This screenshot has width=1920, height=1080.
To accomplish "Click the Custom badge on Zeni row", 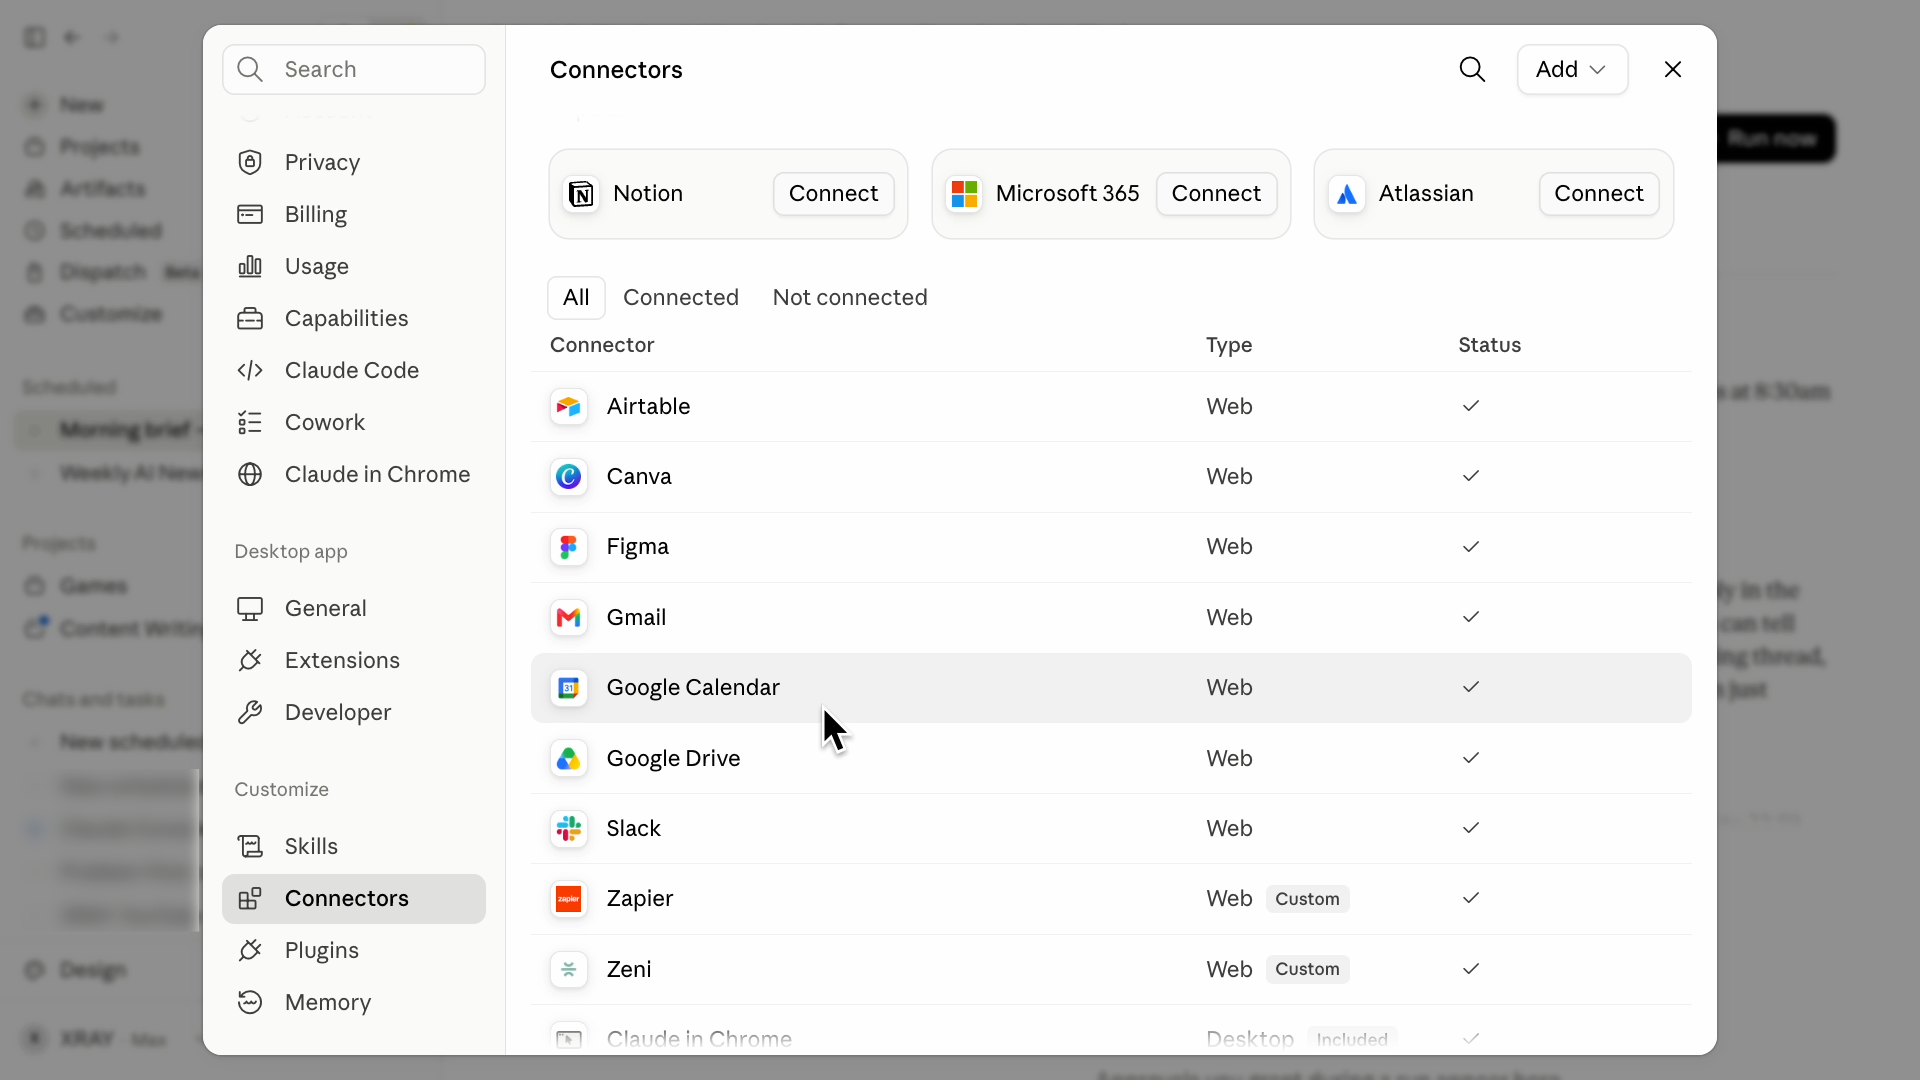I will (x=1307, y=969).
